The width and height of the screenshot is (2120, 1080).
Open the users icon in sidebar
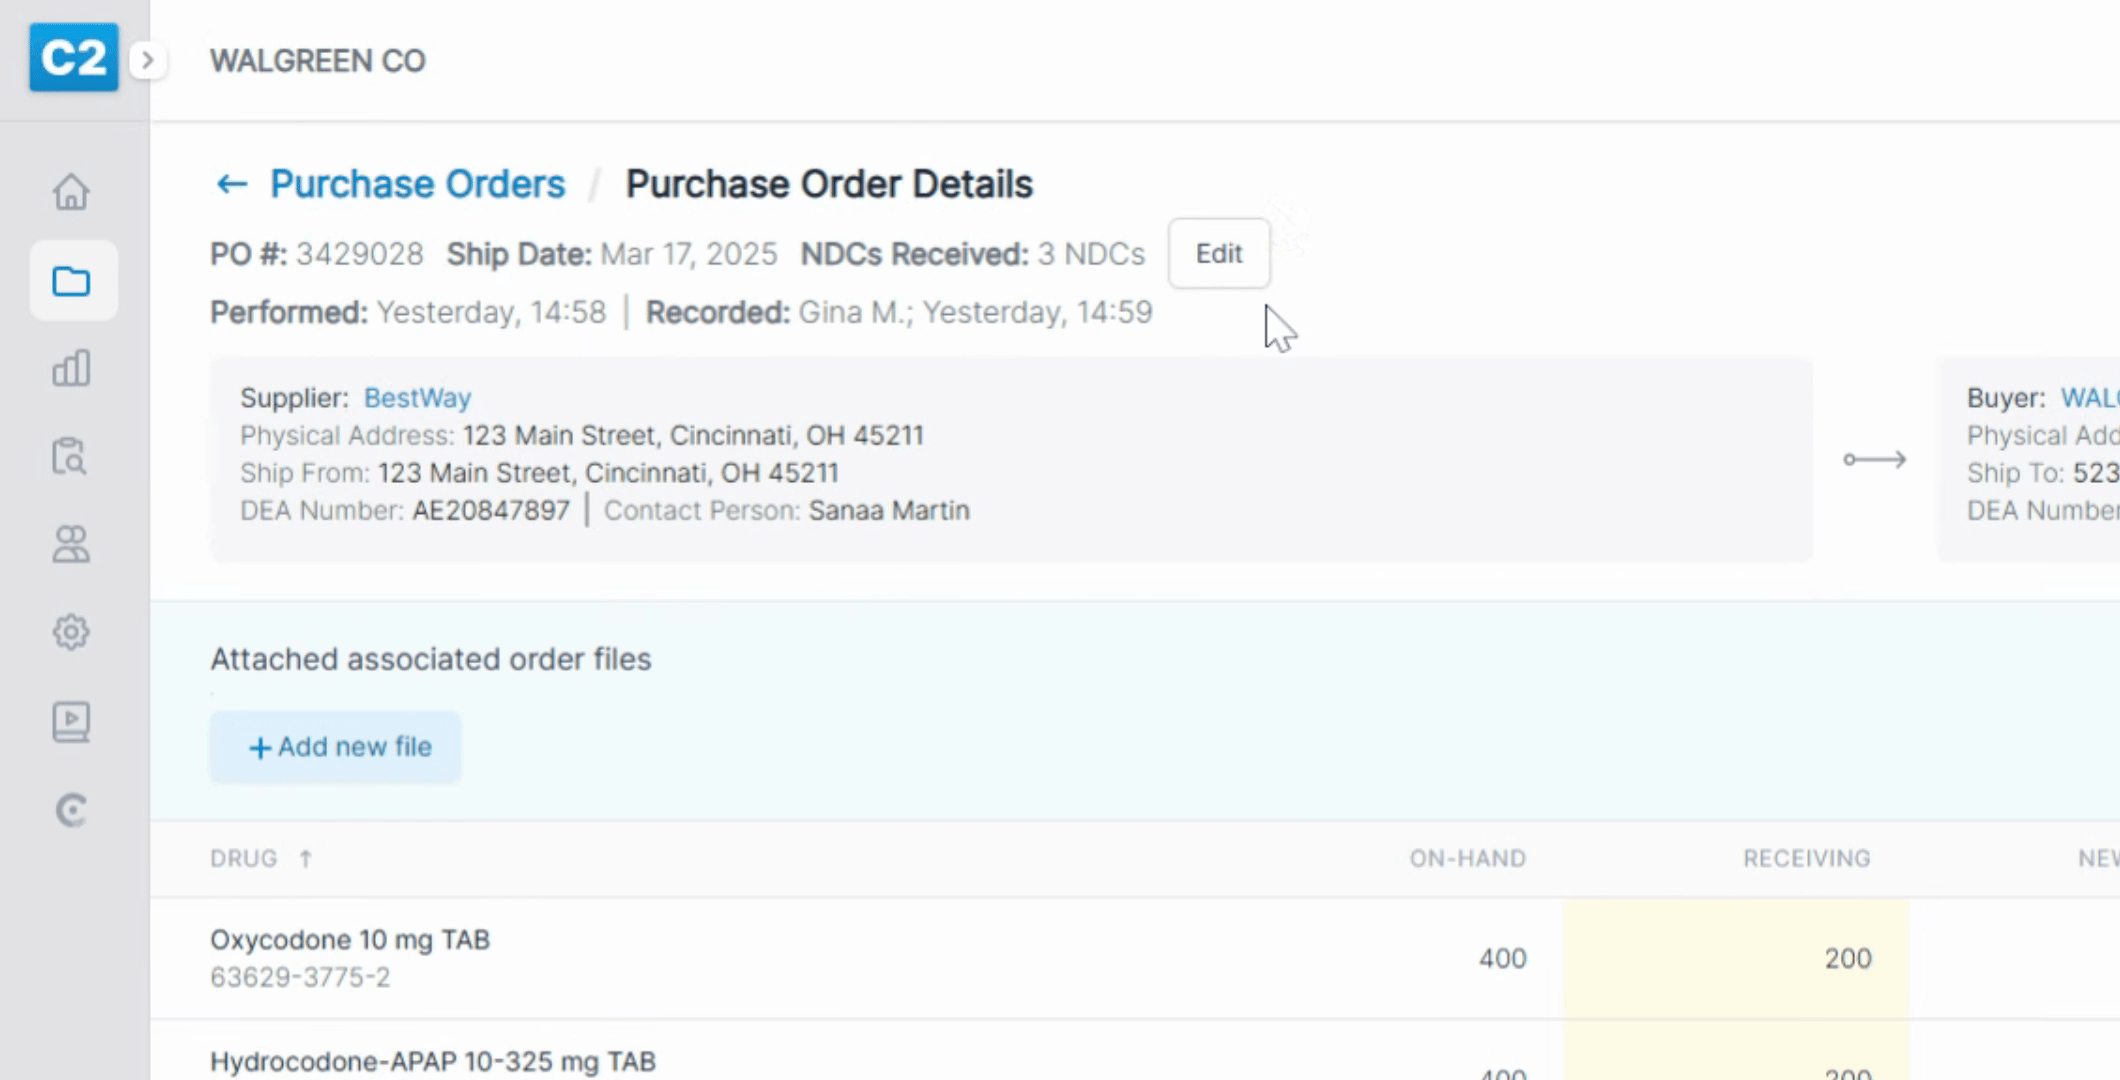click(71, 545)
